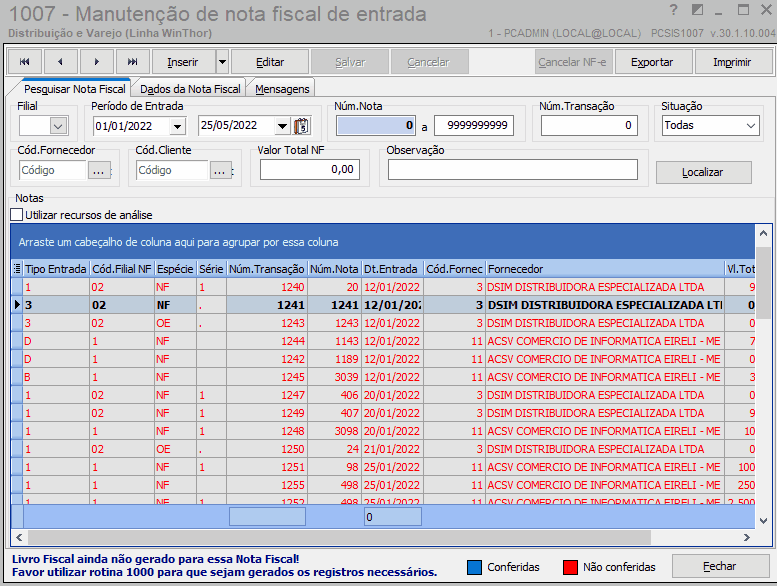The image size is (777, 586).
Task: Sort by Dt.Entrada column header
Action: point(392,269)
